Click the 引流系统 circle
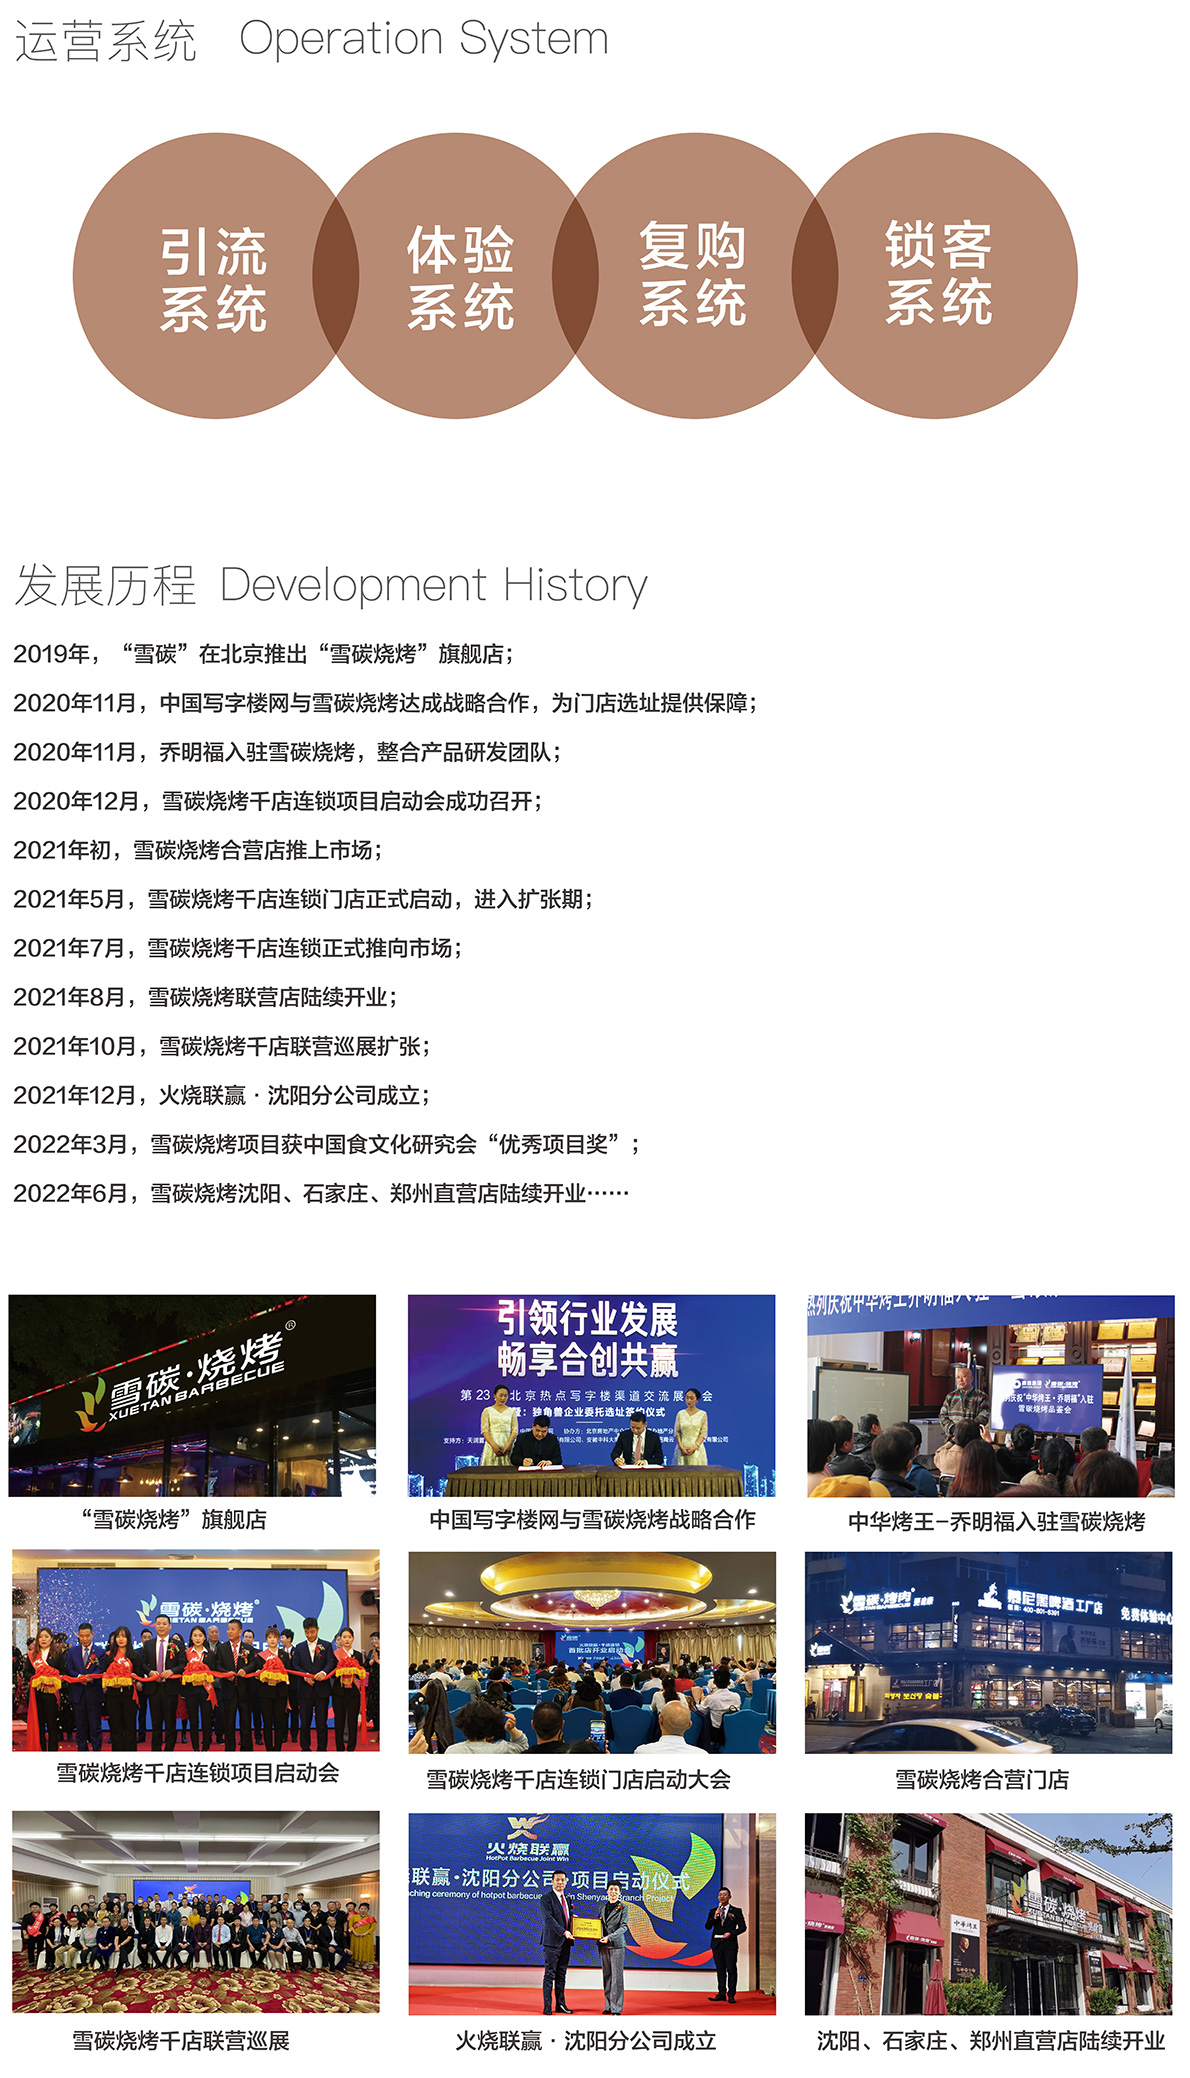 pyautogui.click(x=215, y=276)
